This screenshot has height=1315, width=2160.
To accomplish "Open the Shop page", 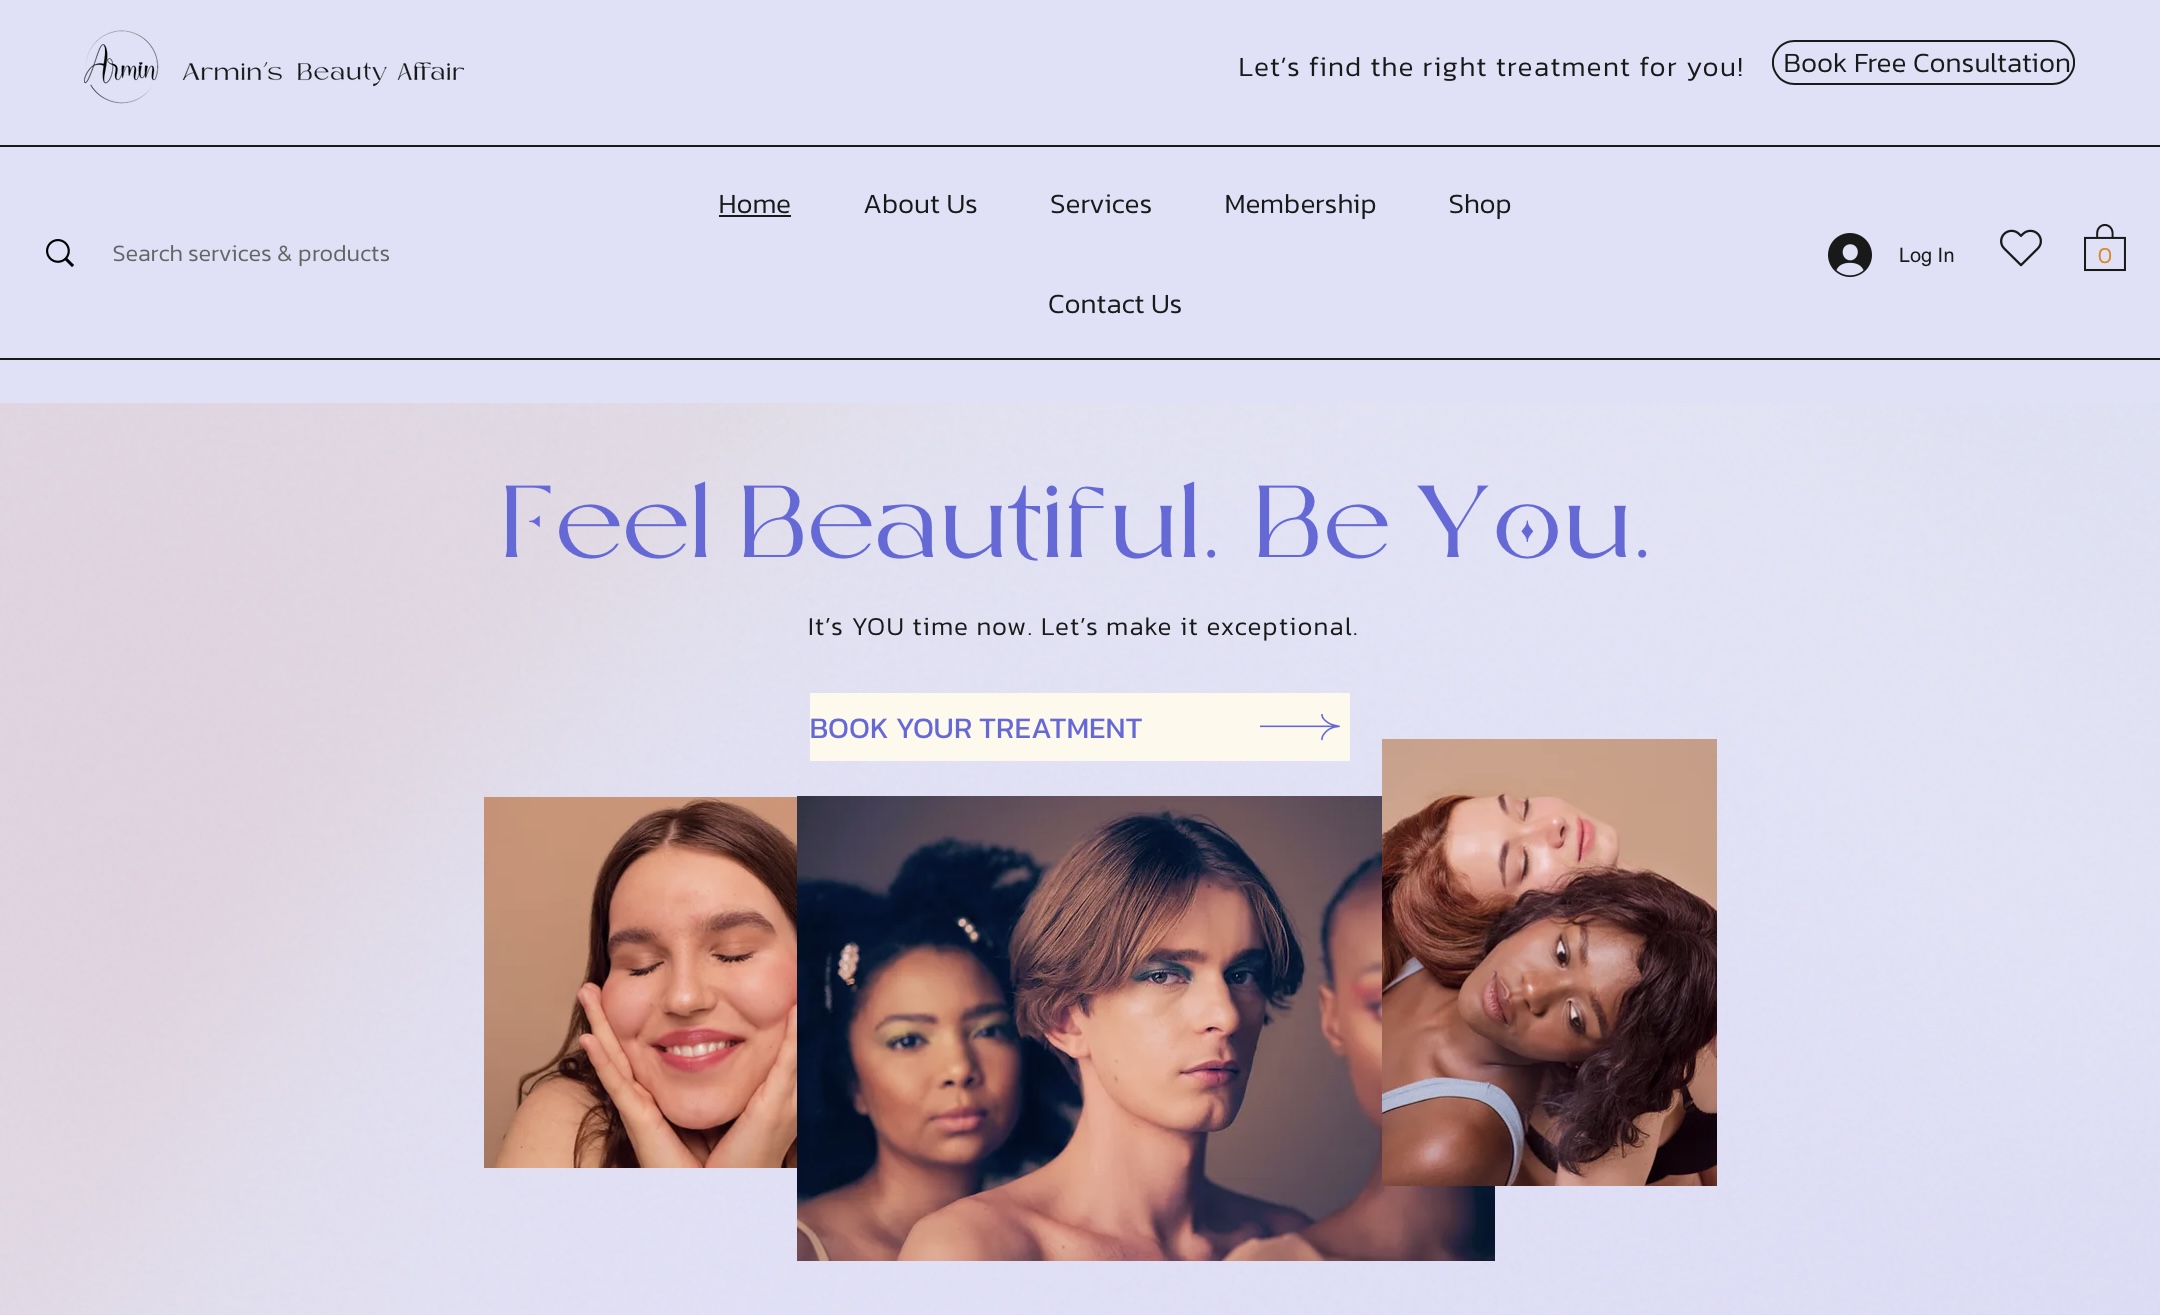I will click(1479, 204).
